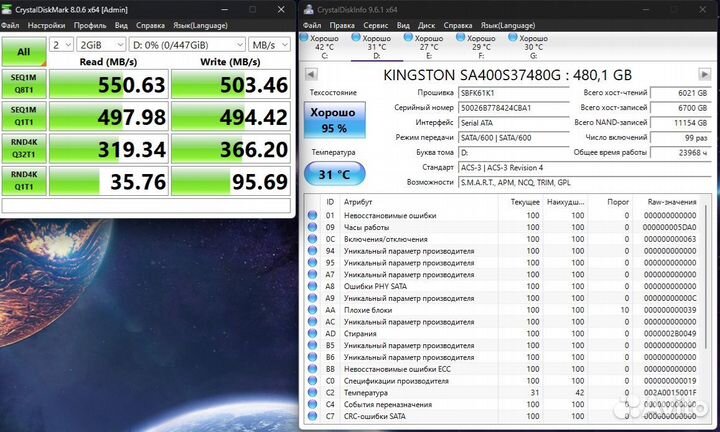Click the SATA/600 transfer mode field
Viewport: 720px width, 432px height.
pos(513,137)
